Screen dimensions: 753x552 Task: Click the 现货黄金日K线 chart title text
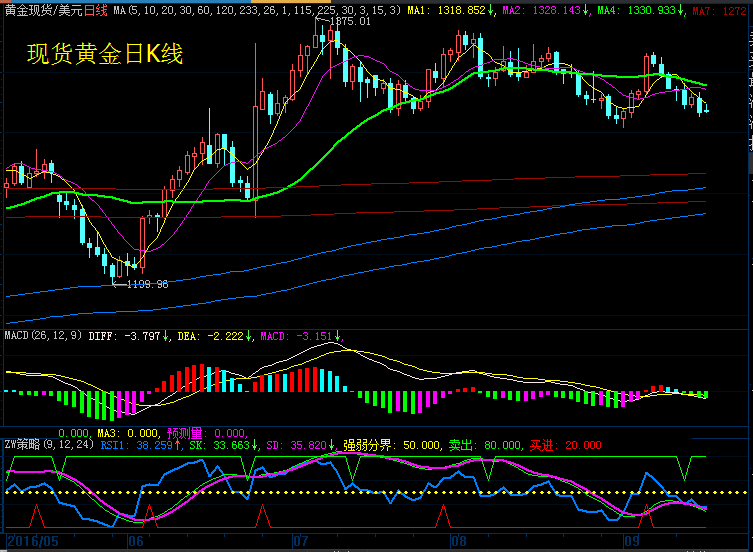click(x=105, y=54)
